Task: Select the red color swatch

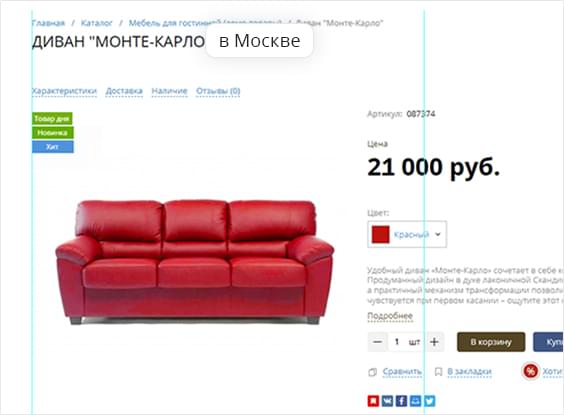Action: coord(380,234)
